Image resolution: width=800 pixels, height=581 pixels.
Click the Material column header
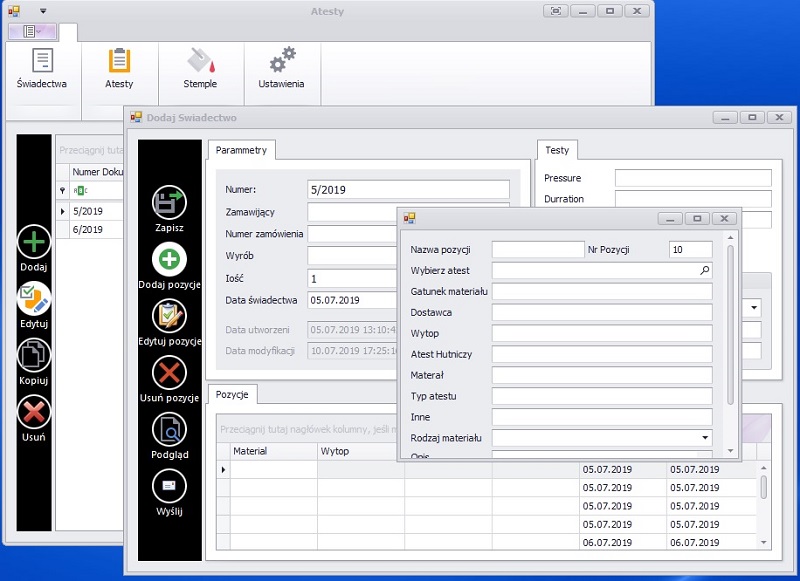coord(273,451)
